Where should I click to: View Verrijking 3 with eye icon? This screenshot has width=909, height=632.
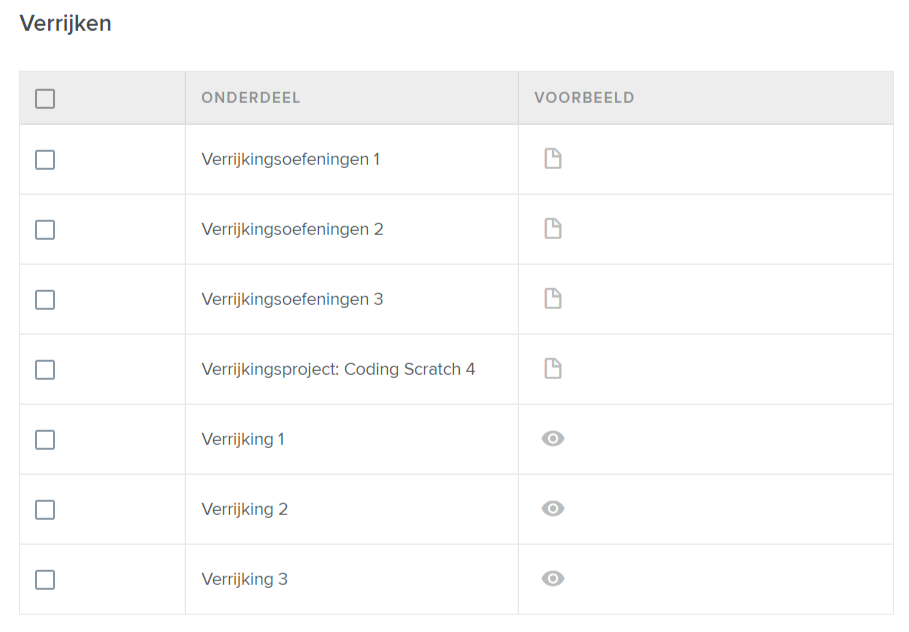point(553,579)
